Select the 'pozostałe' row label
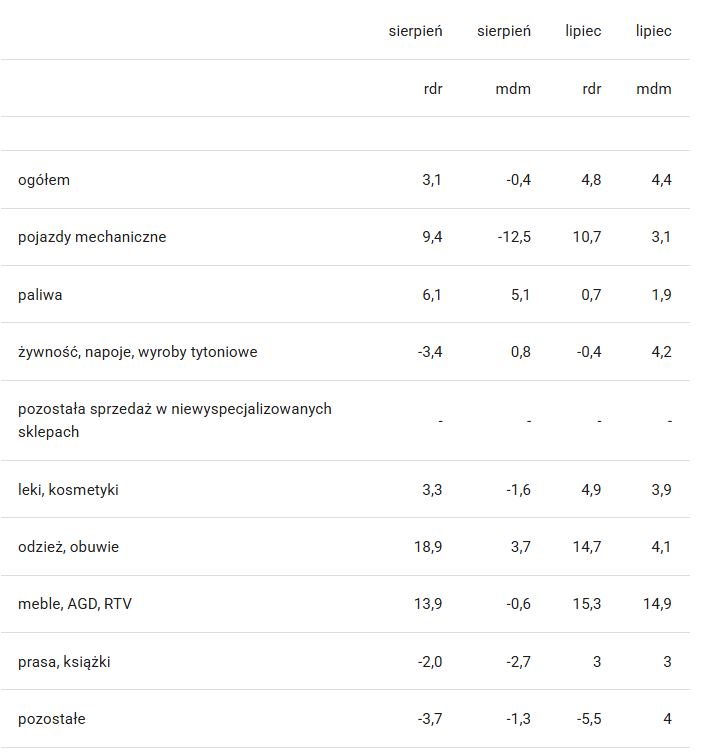 point(51,719)
